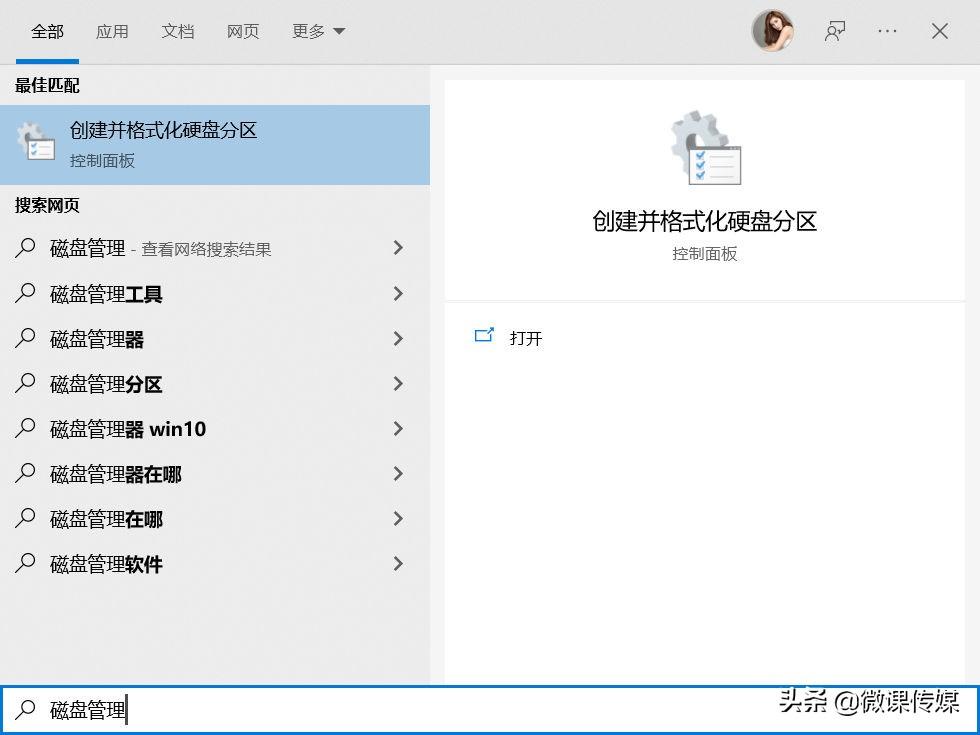Switch to the 文档 tab
Viewport: 980px width, 735px height.
coord(177,31)
